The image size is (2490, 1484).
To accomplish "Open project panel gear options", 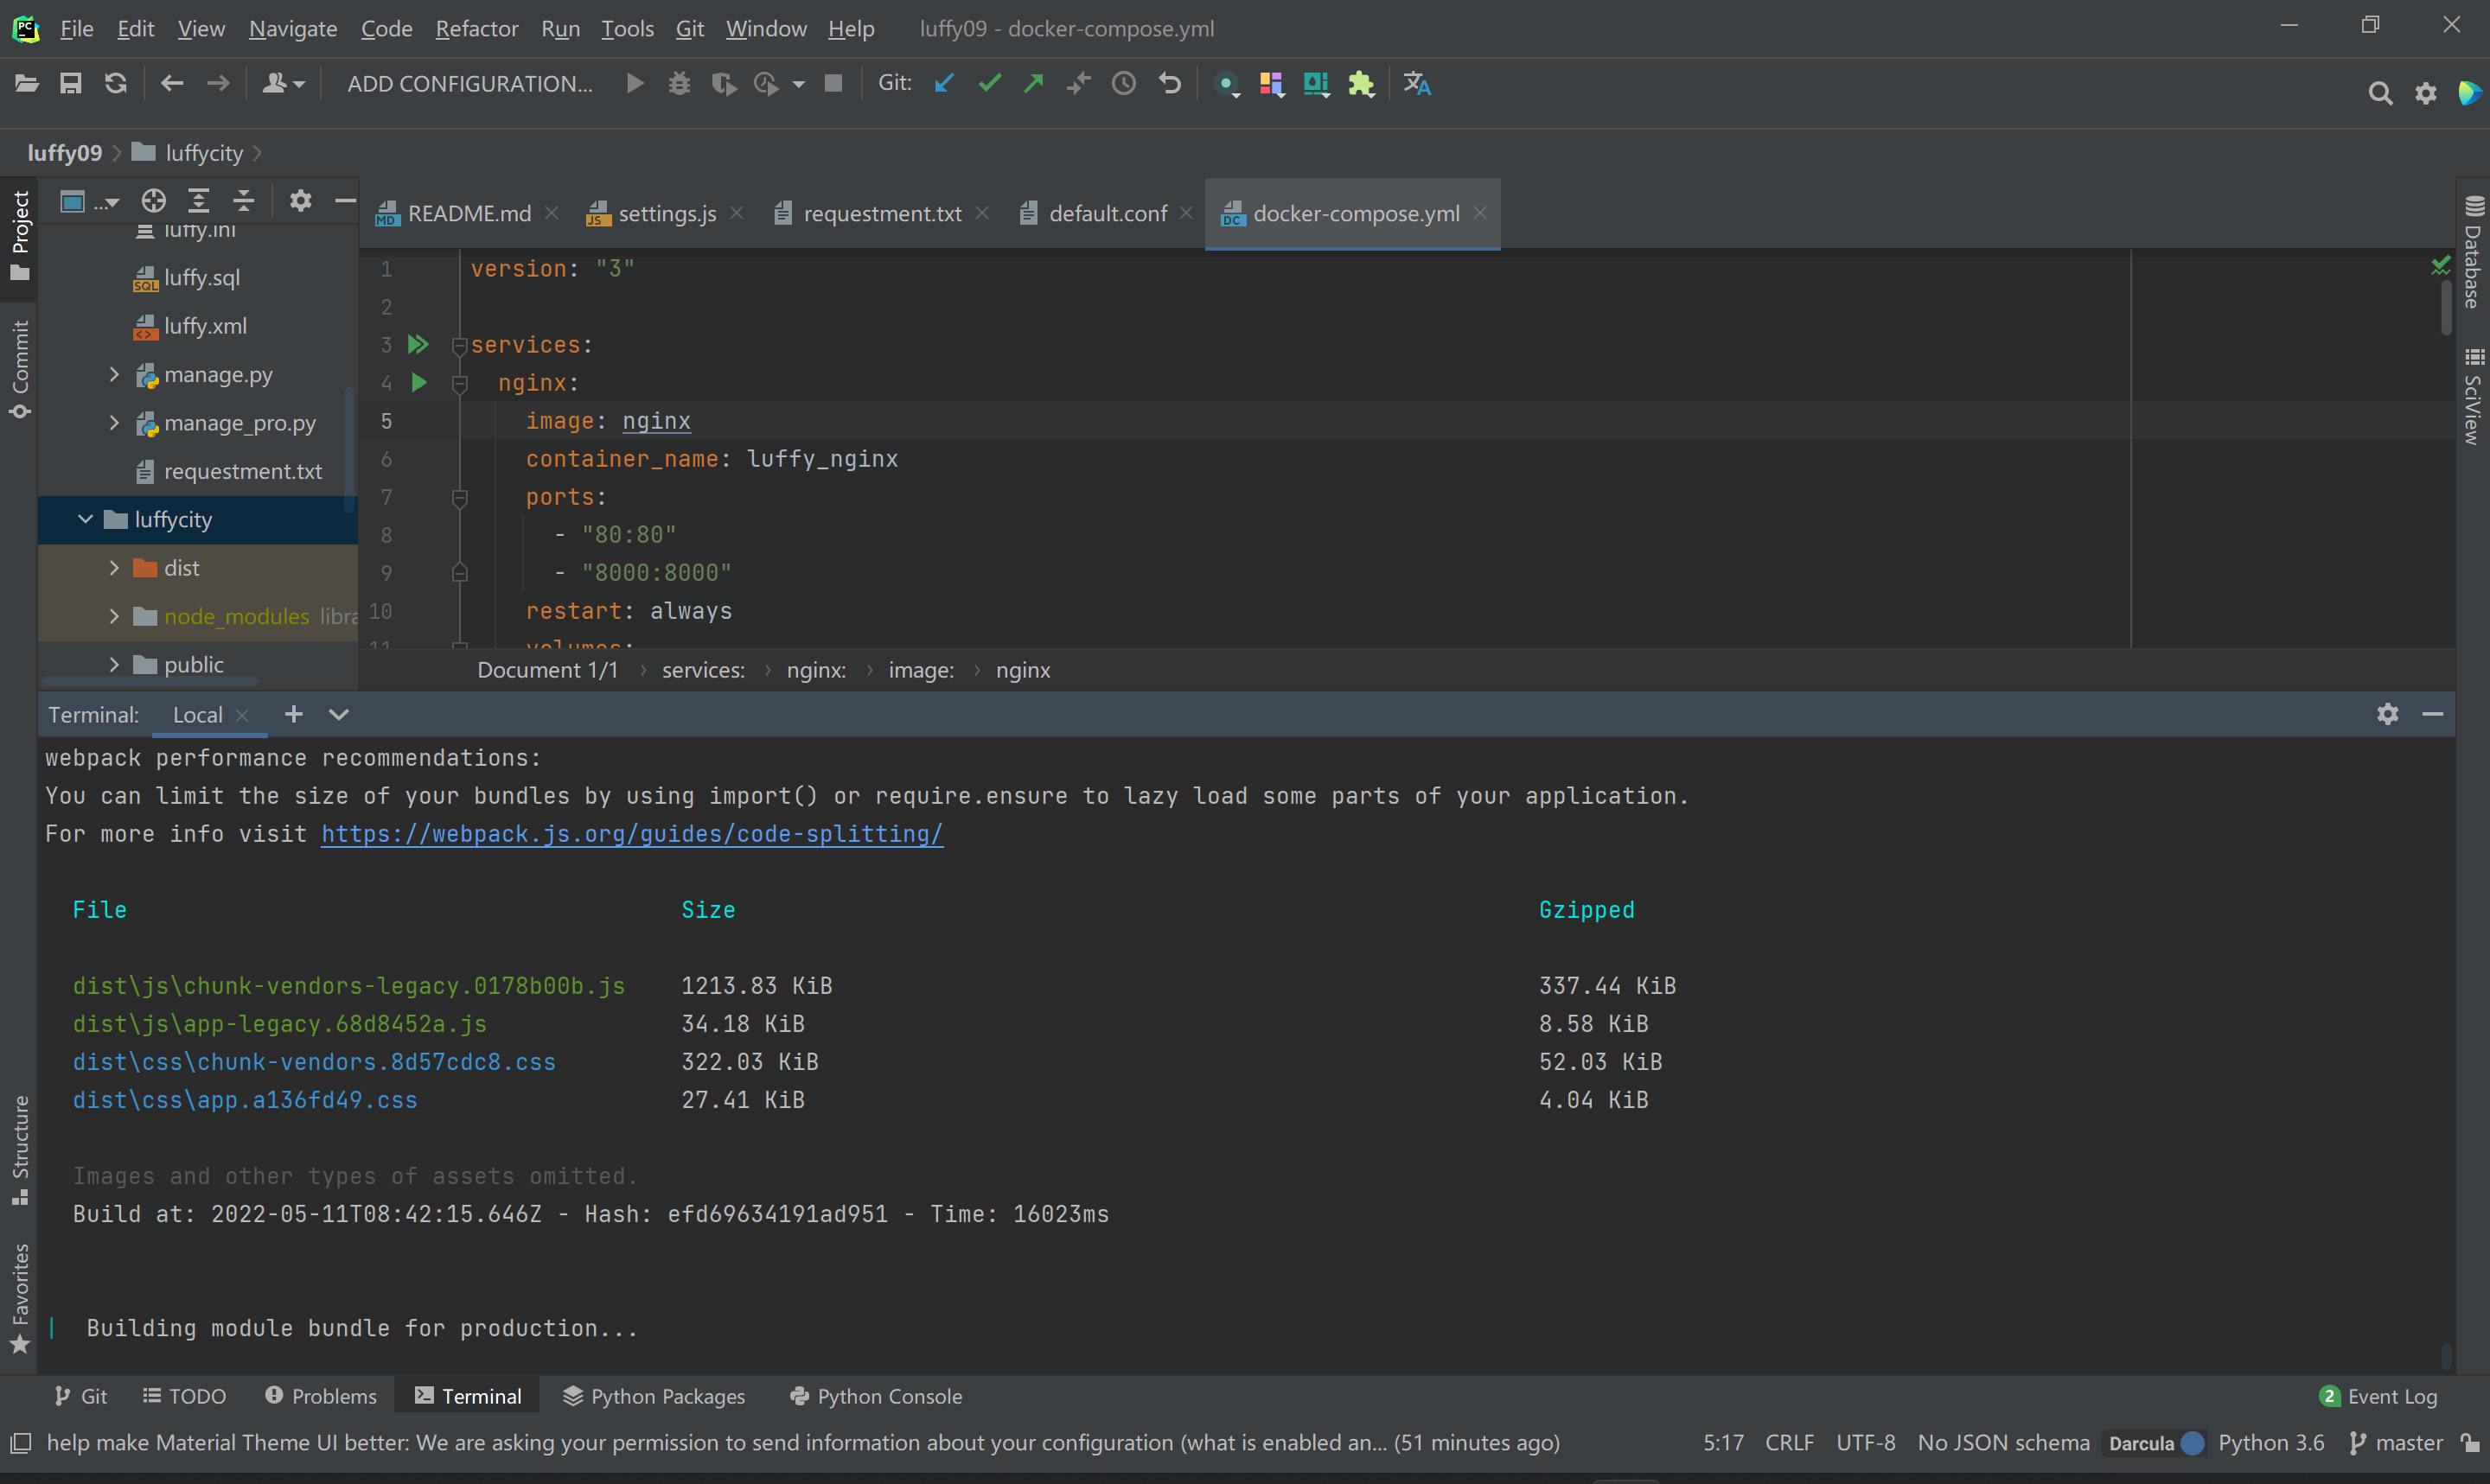I will tap(300, 201).
